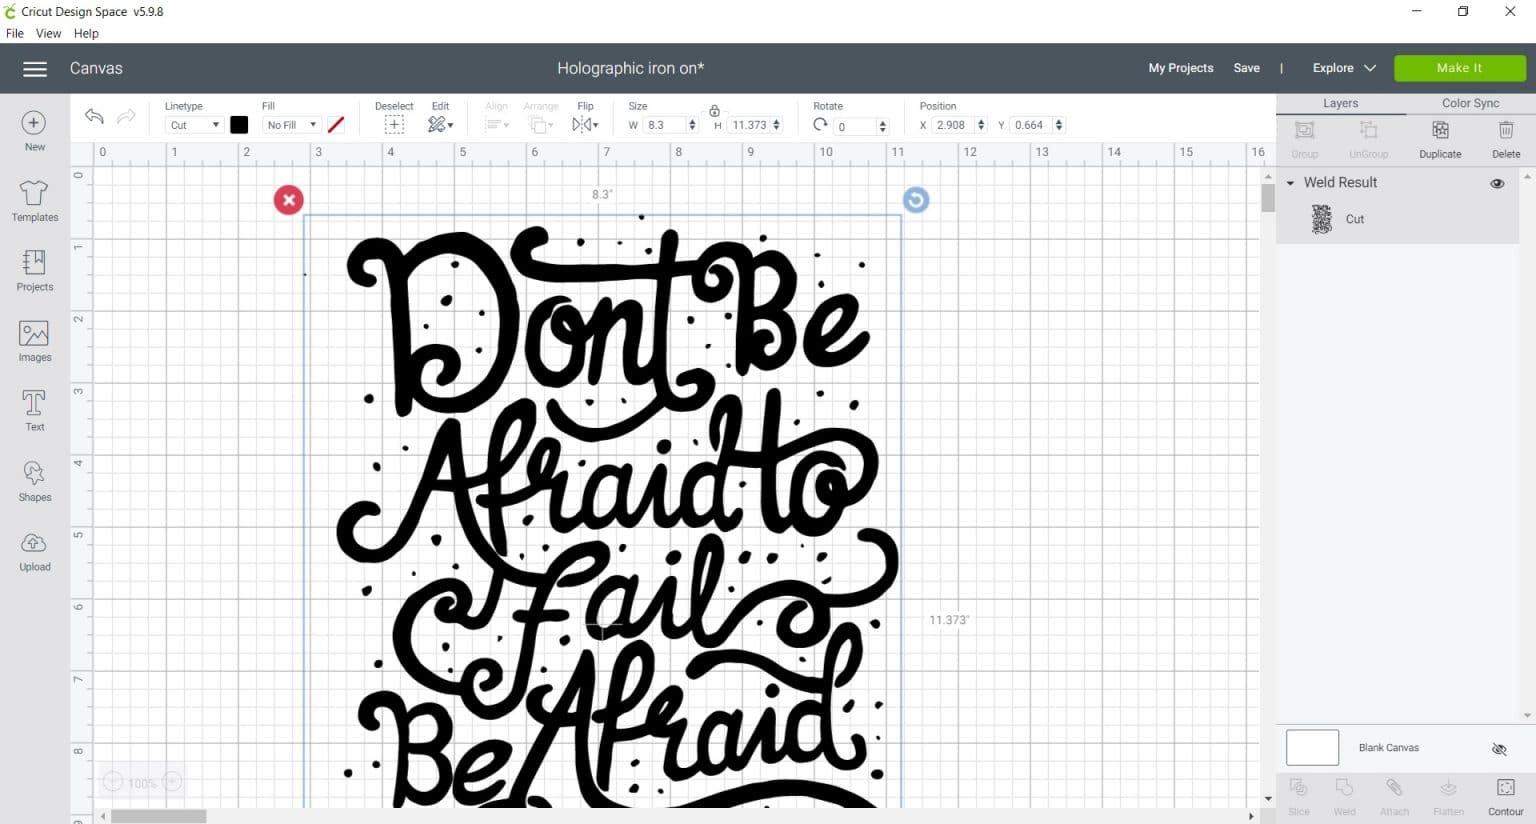Open the Images library
Image resolution: width=1536 pixels, height=824 pixels.
point(34,340)
